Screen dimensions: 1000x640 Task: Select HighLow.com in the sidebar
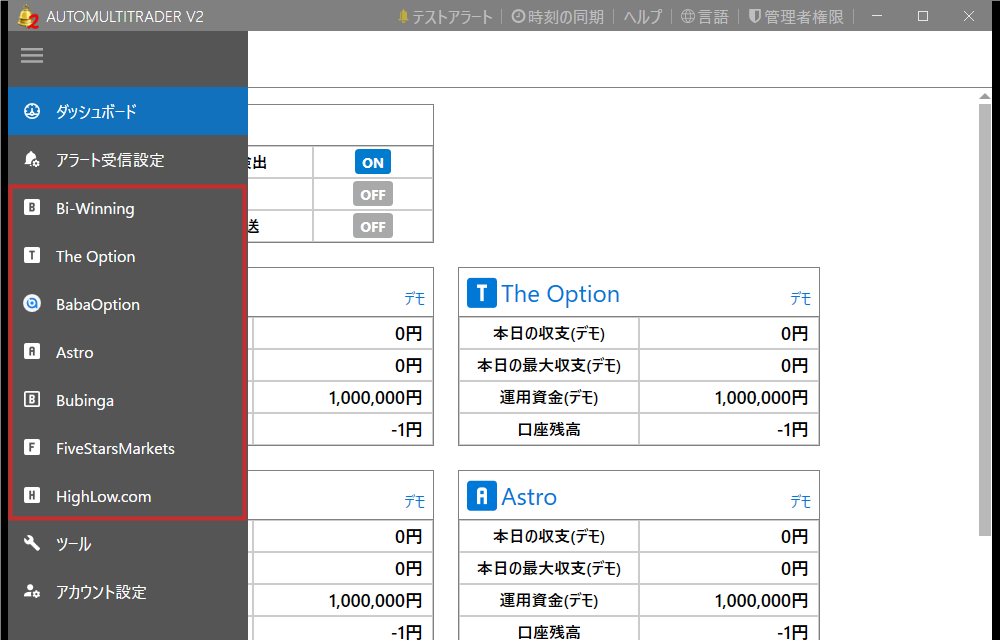pos(128,496)
